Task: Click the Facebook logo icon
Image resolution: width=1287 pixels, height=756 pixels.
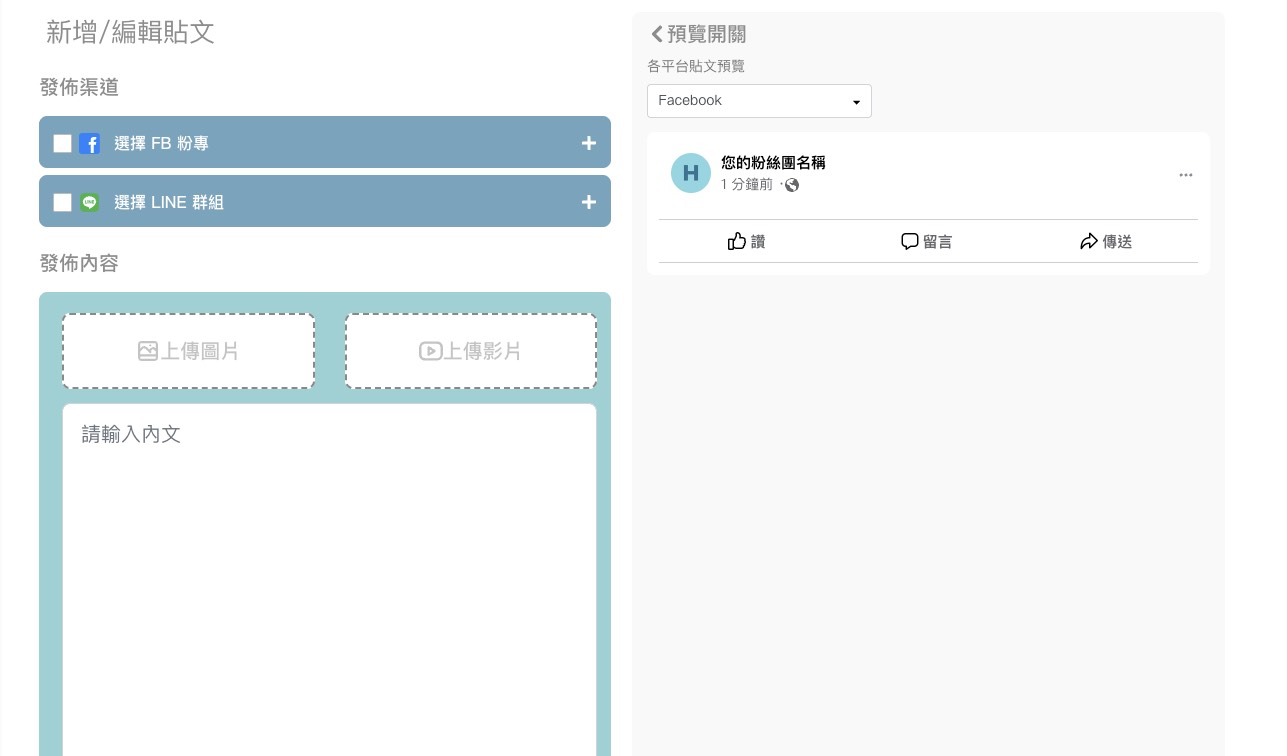Action: click(x=89, y=143)
